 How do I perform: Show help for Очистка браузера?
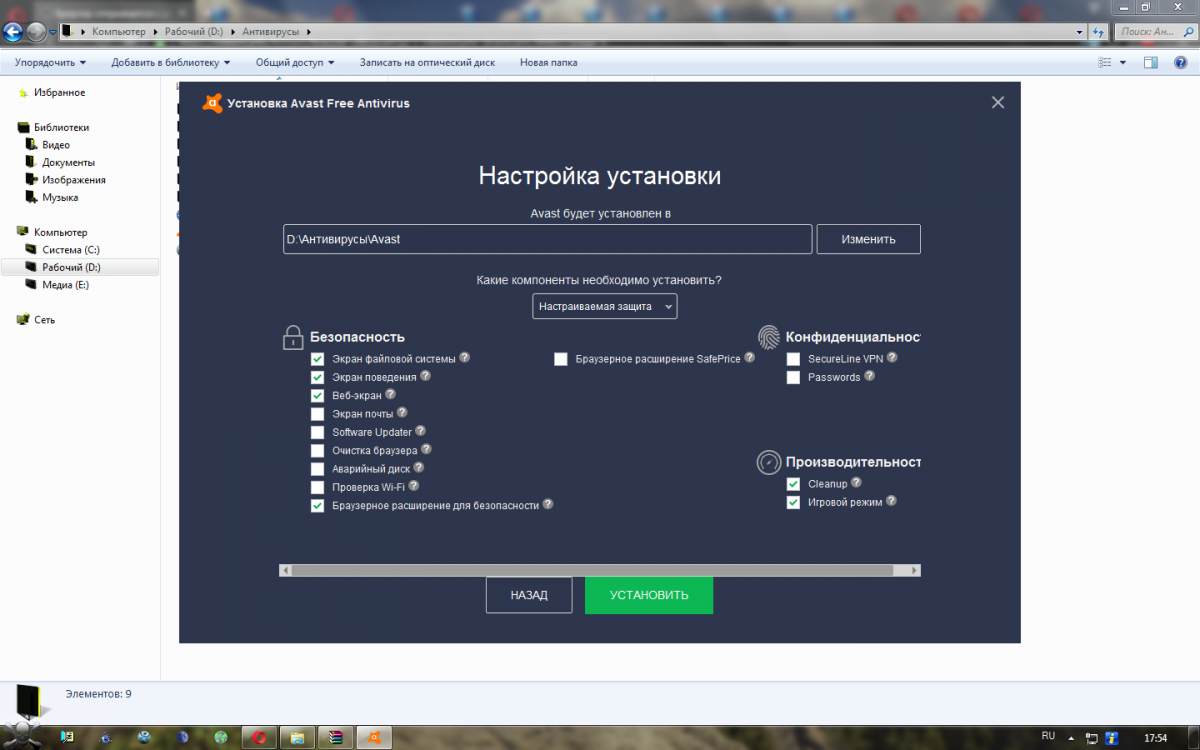click(426, 450)
